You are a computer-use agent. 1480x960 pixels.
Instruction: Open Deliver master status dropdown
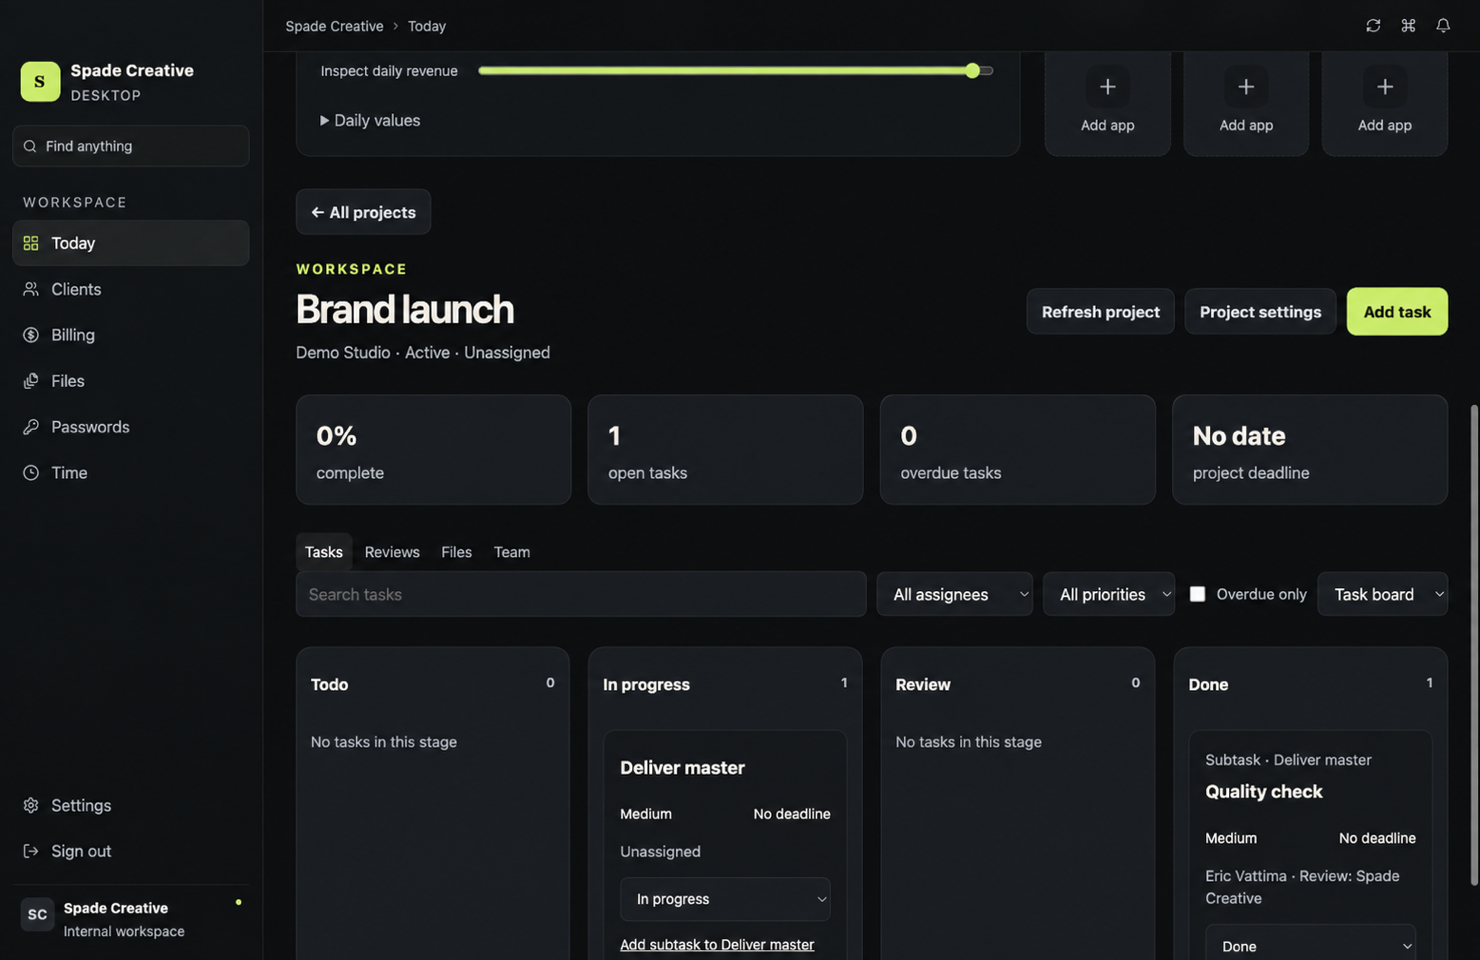pyautogui.click(x=725, y=899)
